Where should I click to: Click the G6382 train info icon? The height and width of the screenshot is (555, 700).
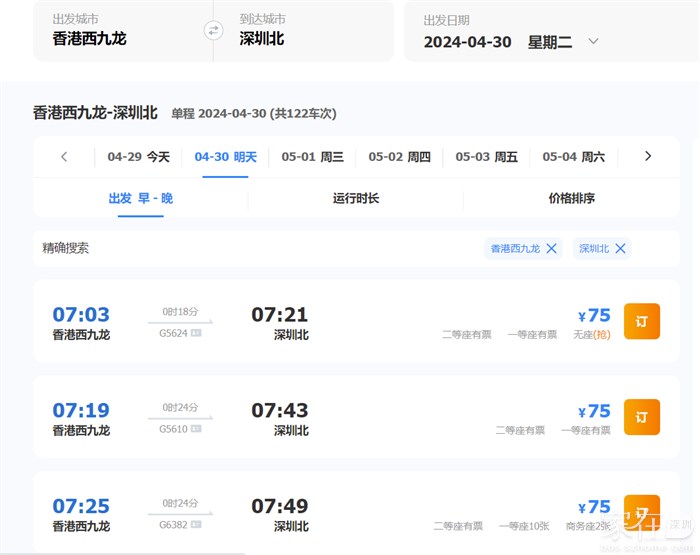click(196, 524)
